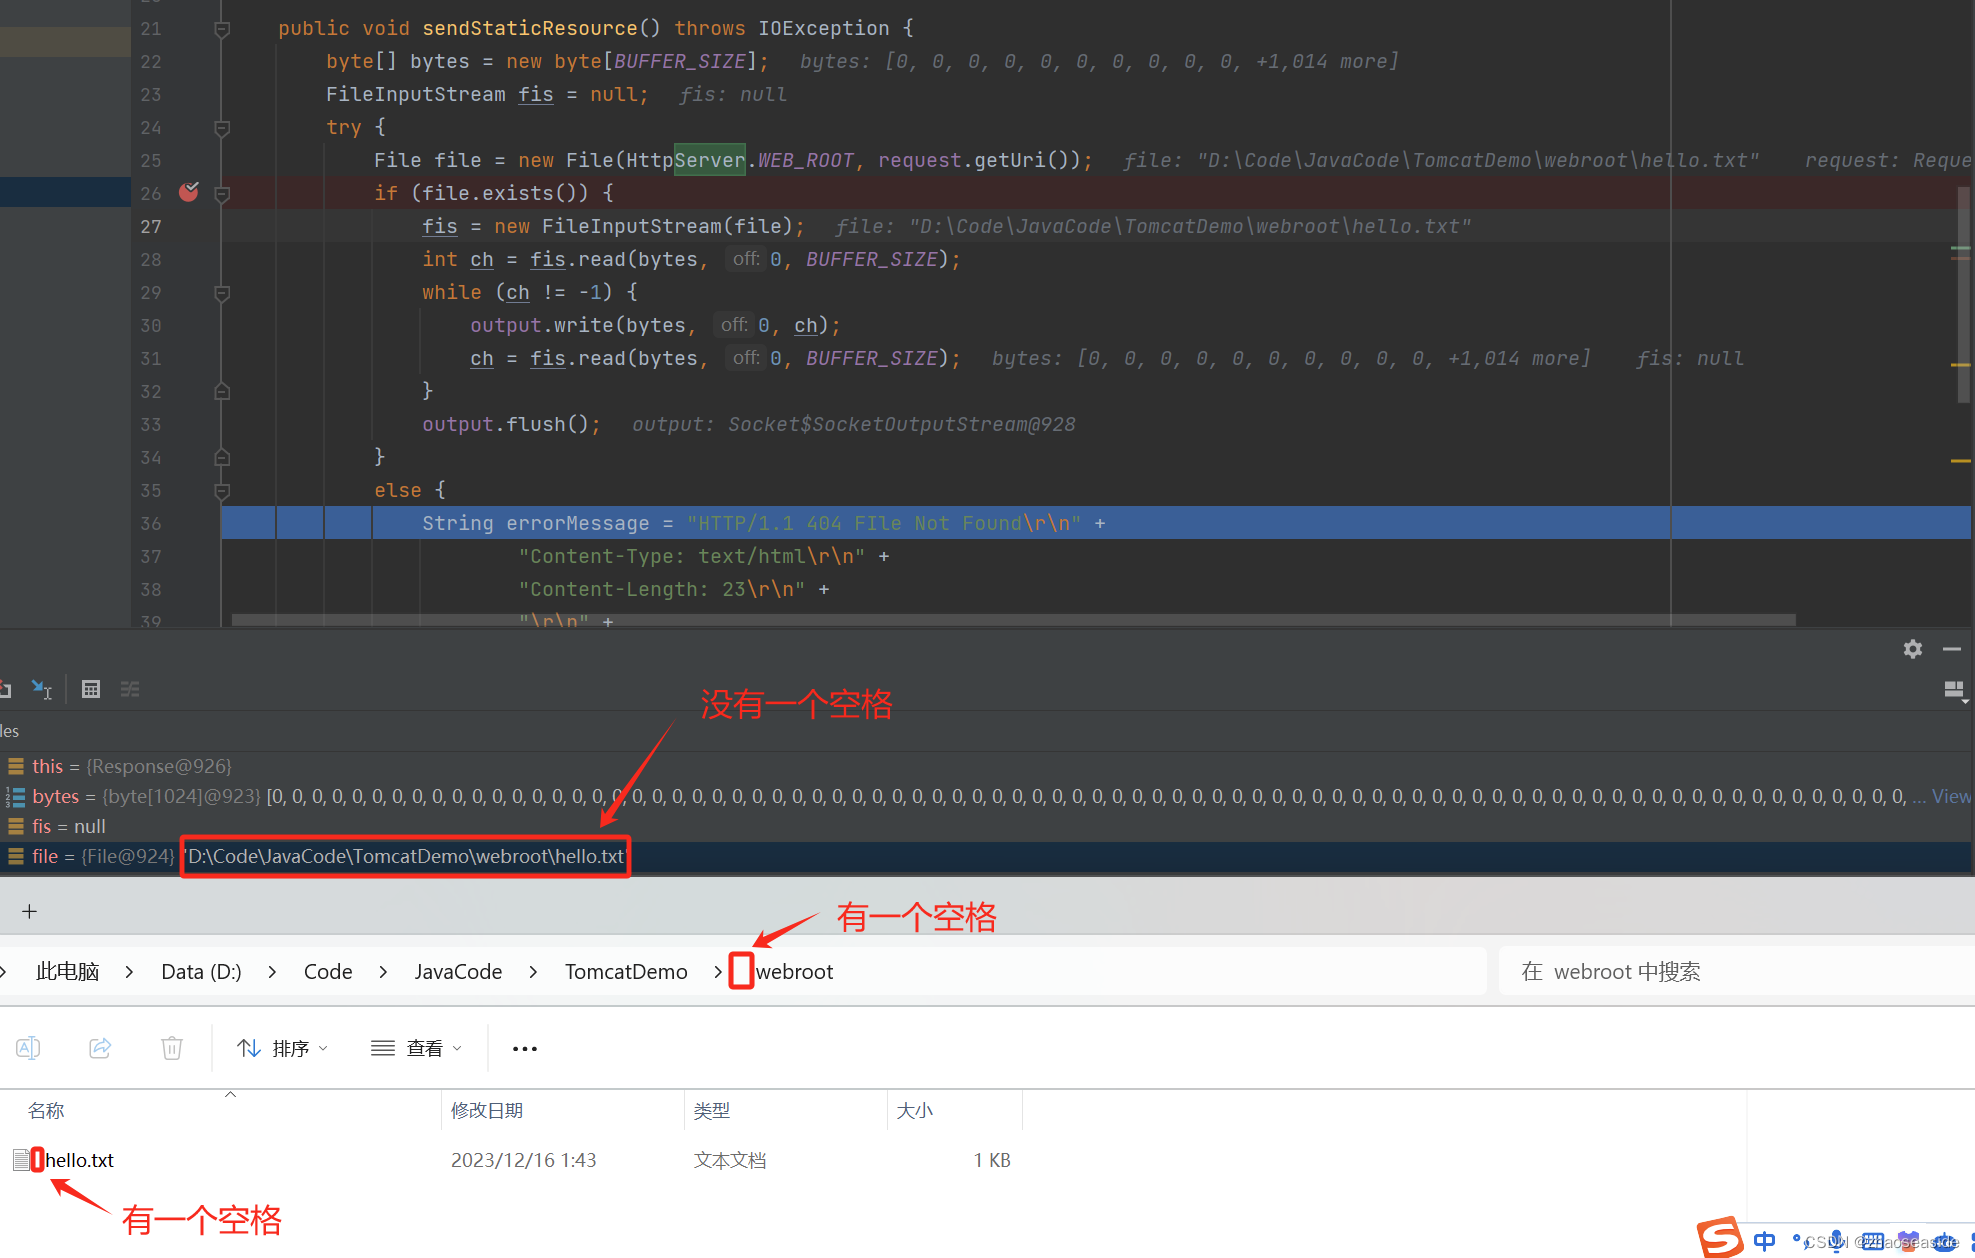Collapse the else block fold at line 35
1975x1258 pixels.
pyautogui.click(x=222, y=491)
